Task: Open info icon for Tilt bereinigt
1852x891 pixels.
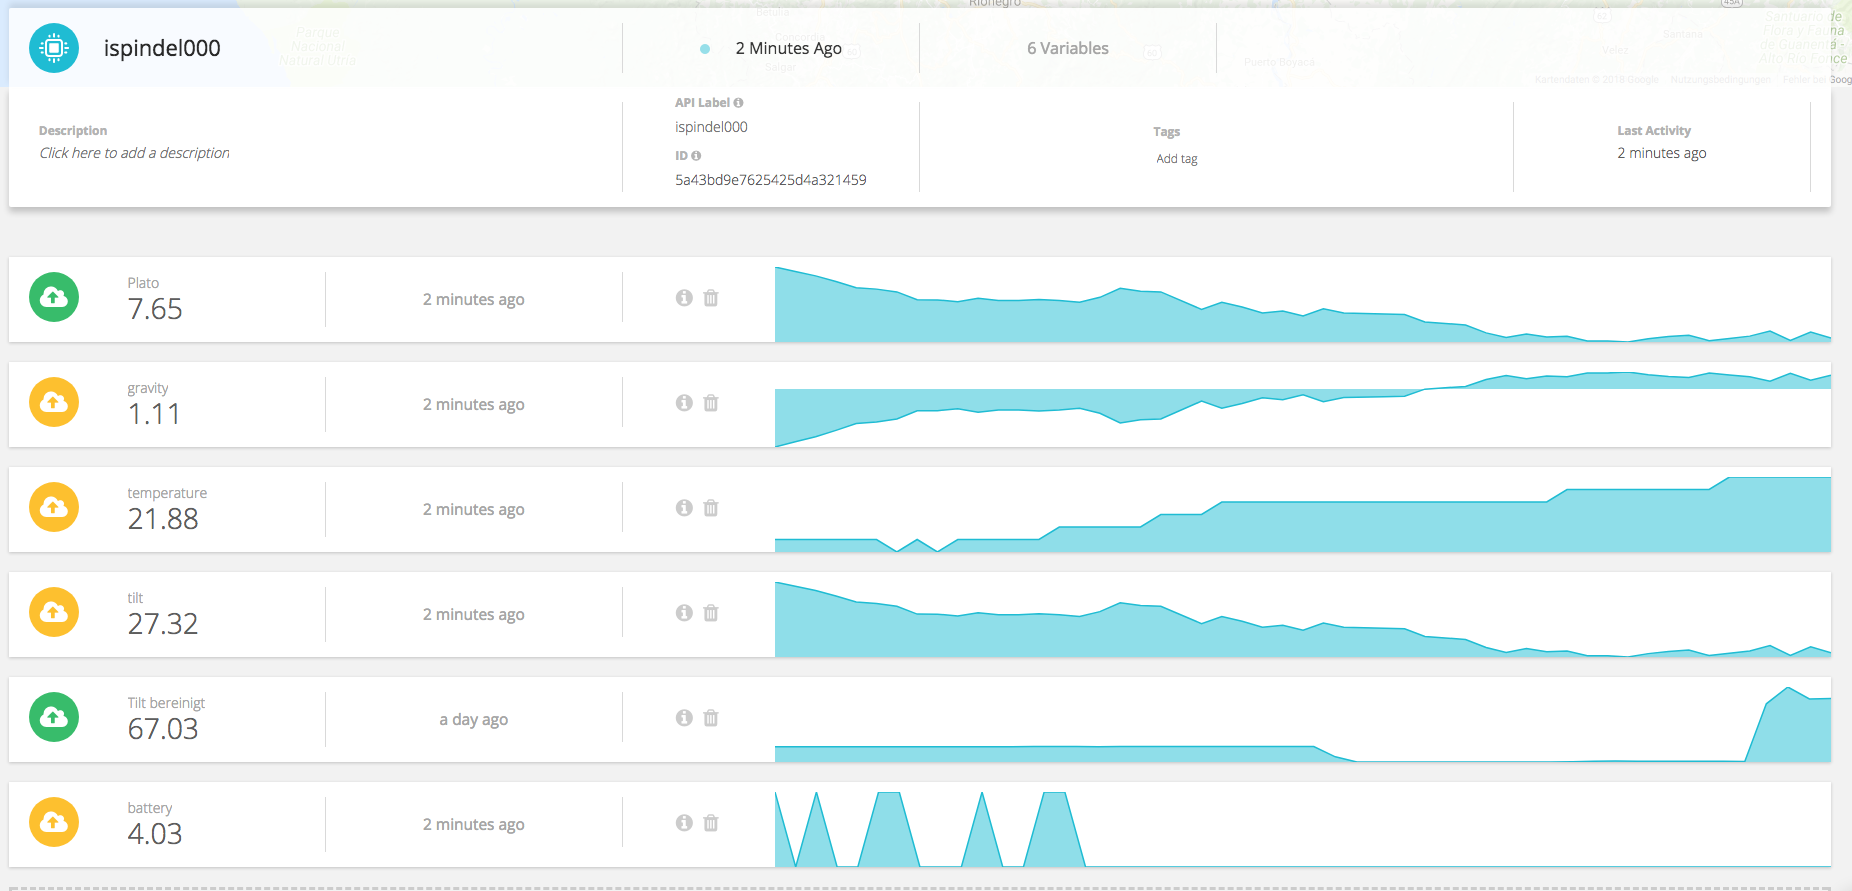Action: pyautogui.click(x=684, y=718)
